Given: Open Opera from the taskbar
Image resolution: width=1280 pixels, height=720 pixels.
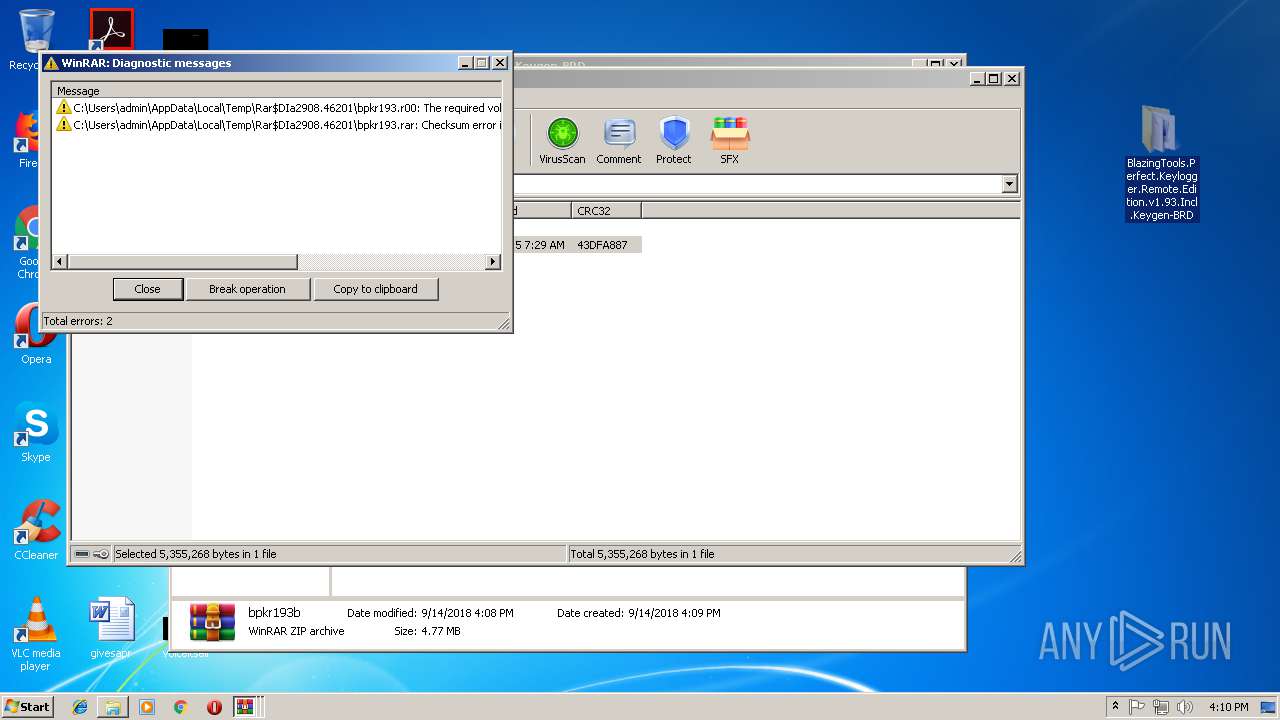Looking at the screenshot, I should pos(214,707).
